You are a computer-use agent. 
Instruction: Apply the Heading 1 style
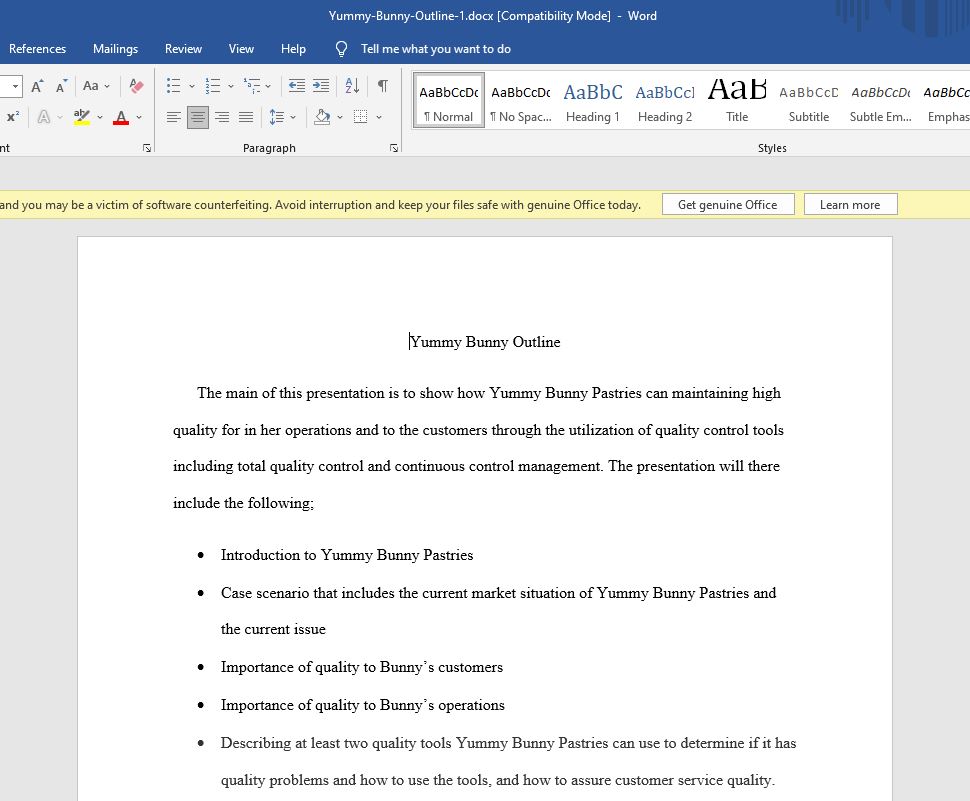tap(593, 101)
